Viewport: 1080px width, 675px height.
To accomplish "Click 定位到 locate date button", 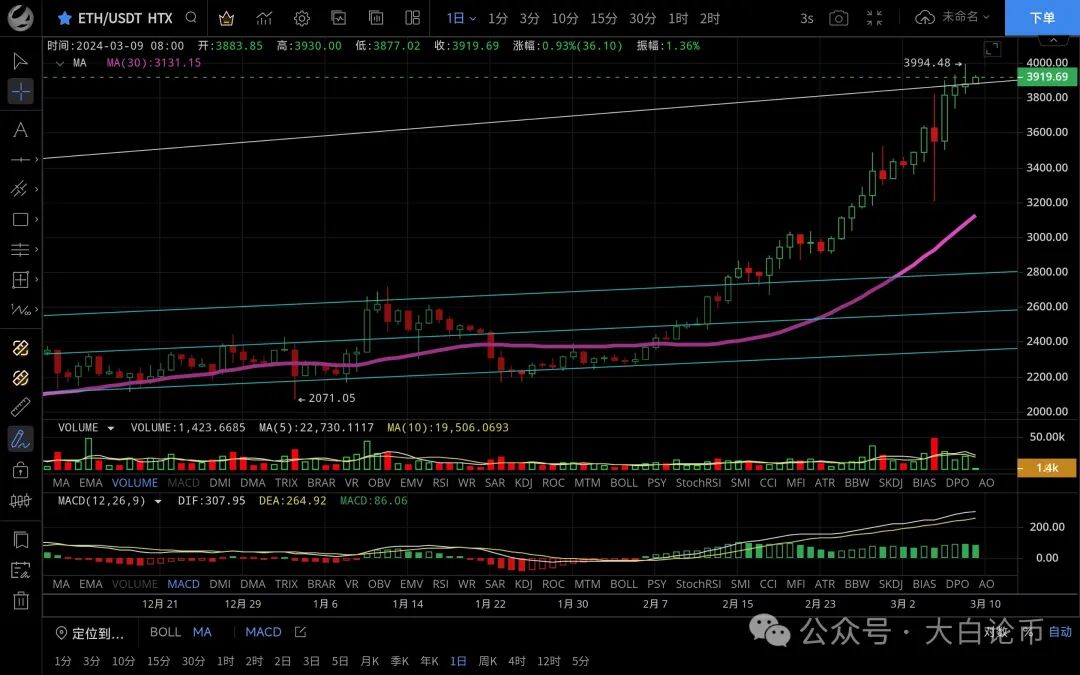I will (x=90, y=634).
